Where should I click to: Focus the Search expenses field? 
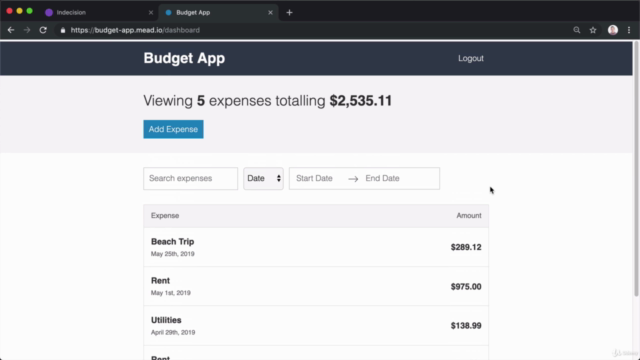(190, 178)
